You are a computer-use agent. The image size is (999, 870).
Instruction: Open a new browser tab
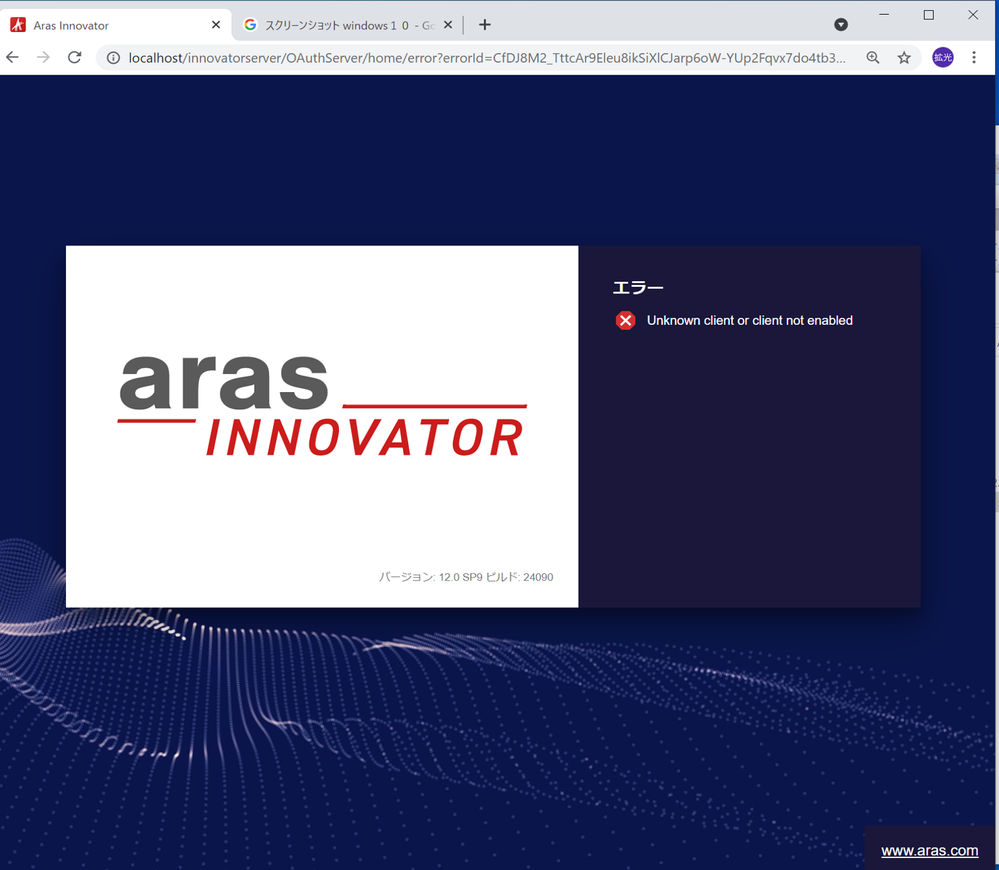coord(485,25)
